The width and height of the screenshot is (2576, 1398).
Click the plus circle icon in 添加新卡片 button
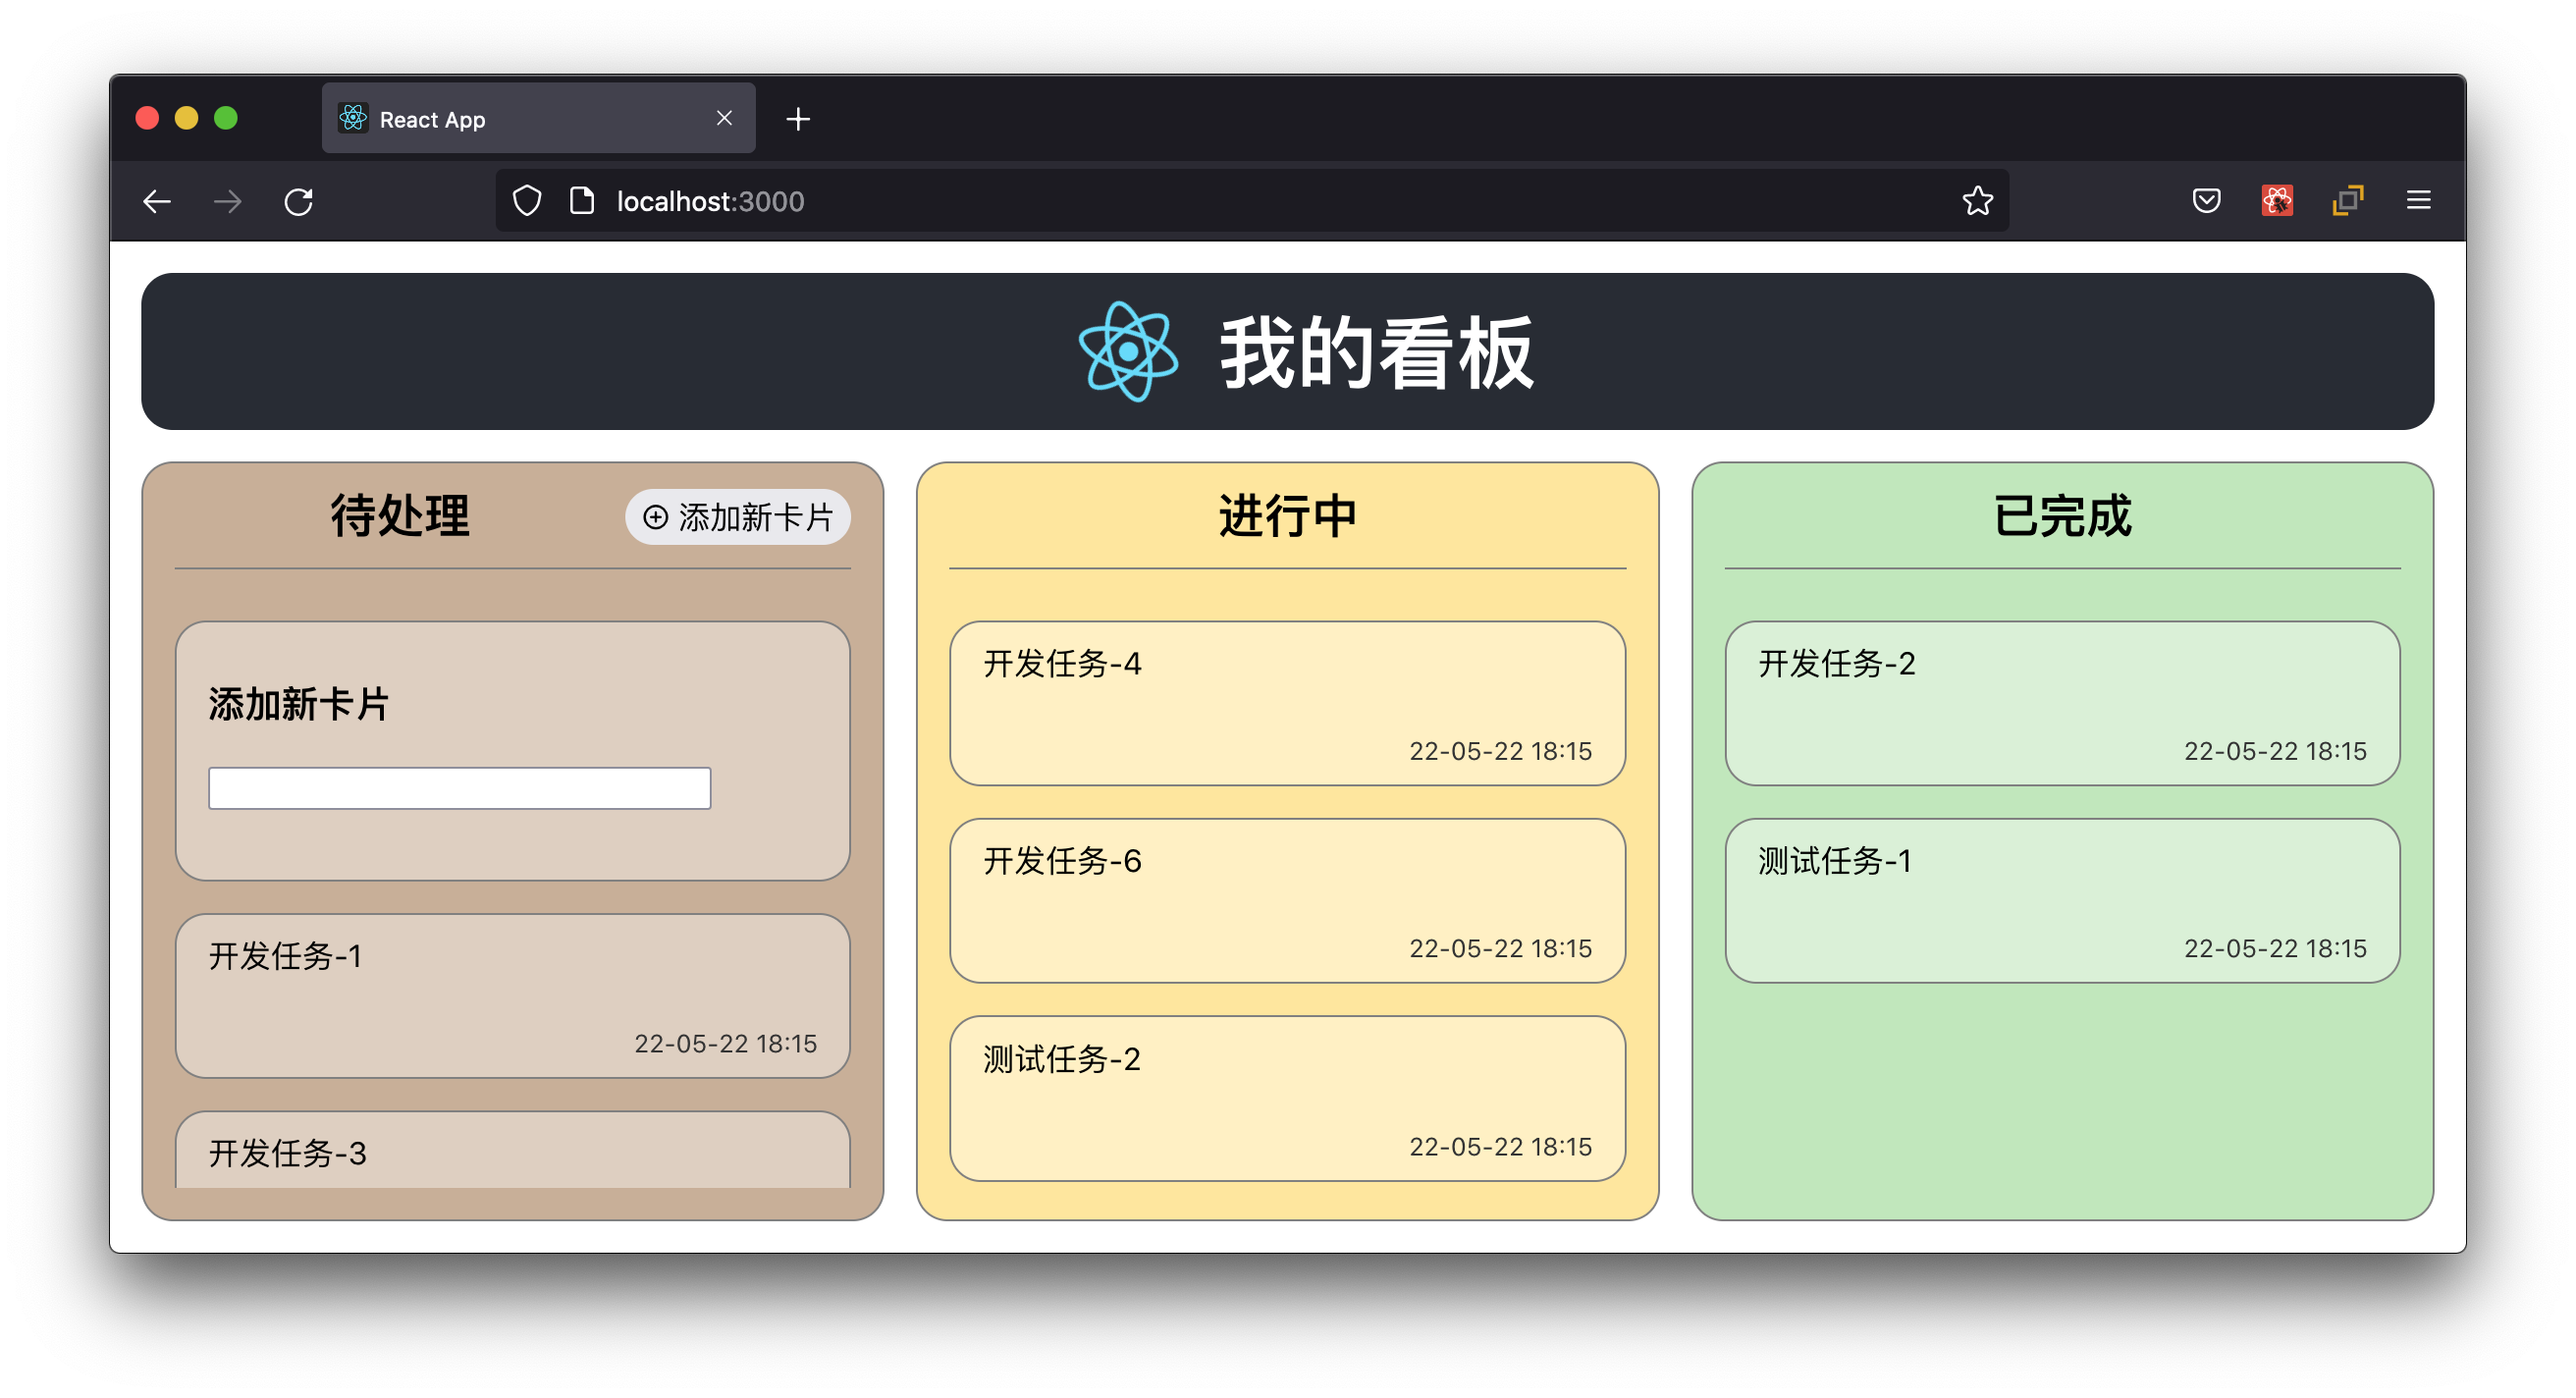pos(655,517)
